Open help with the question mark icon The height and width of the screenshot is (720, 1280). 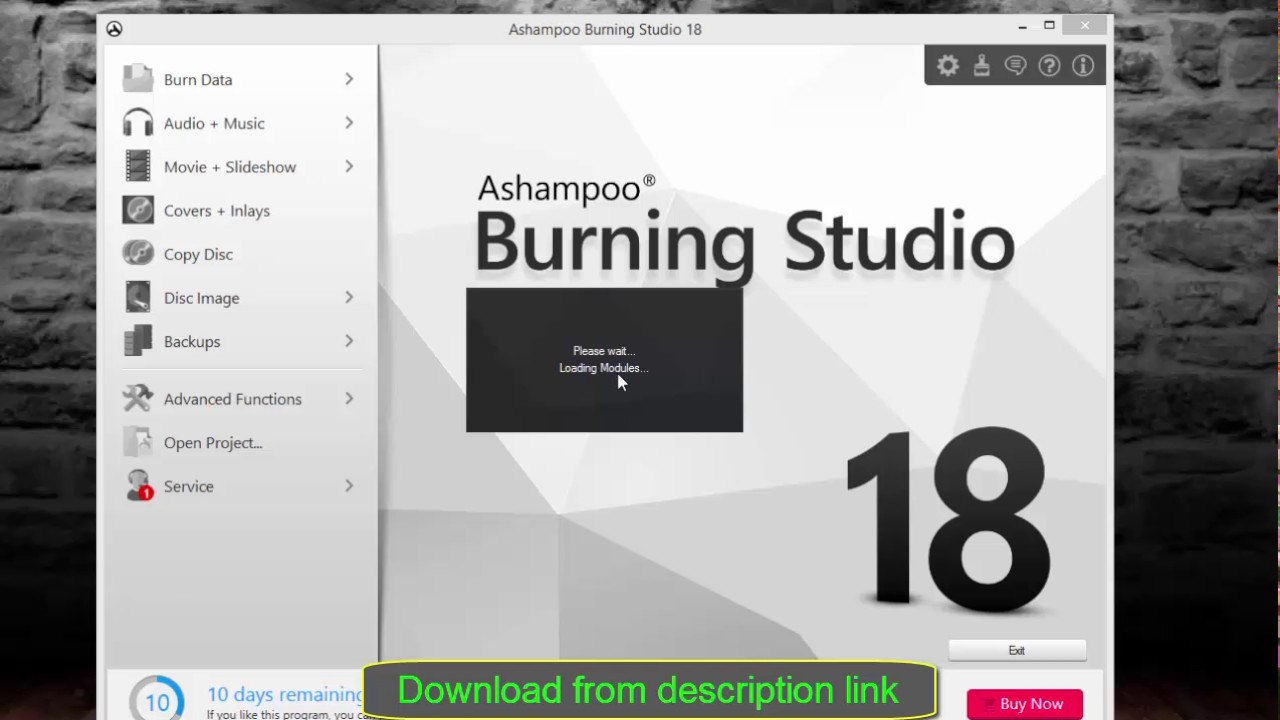(1049, 66)
